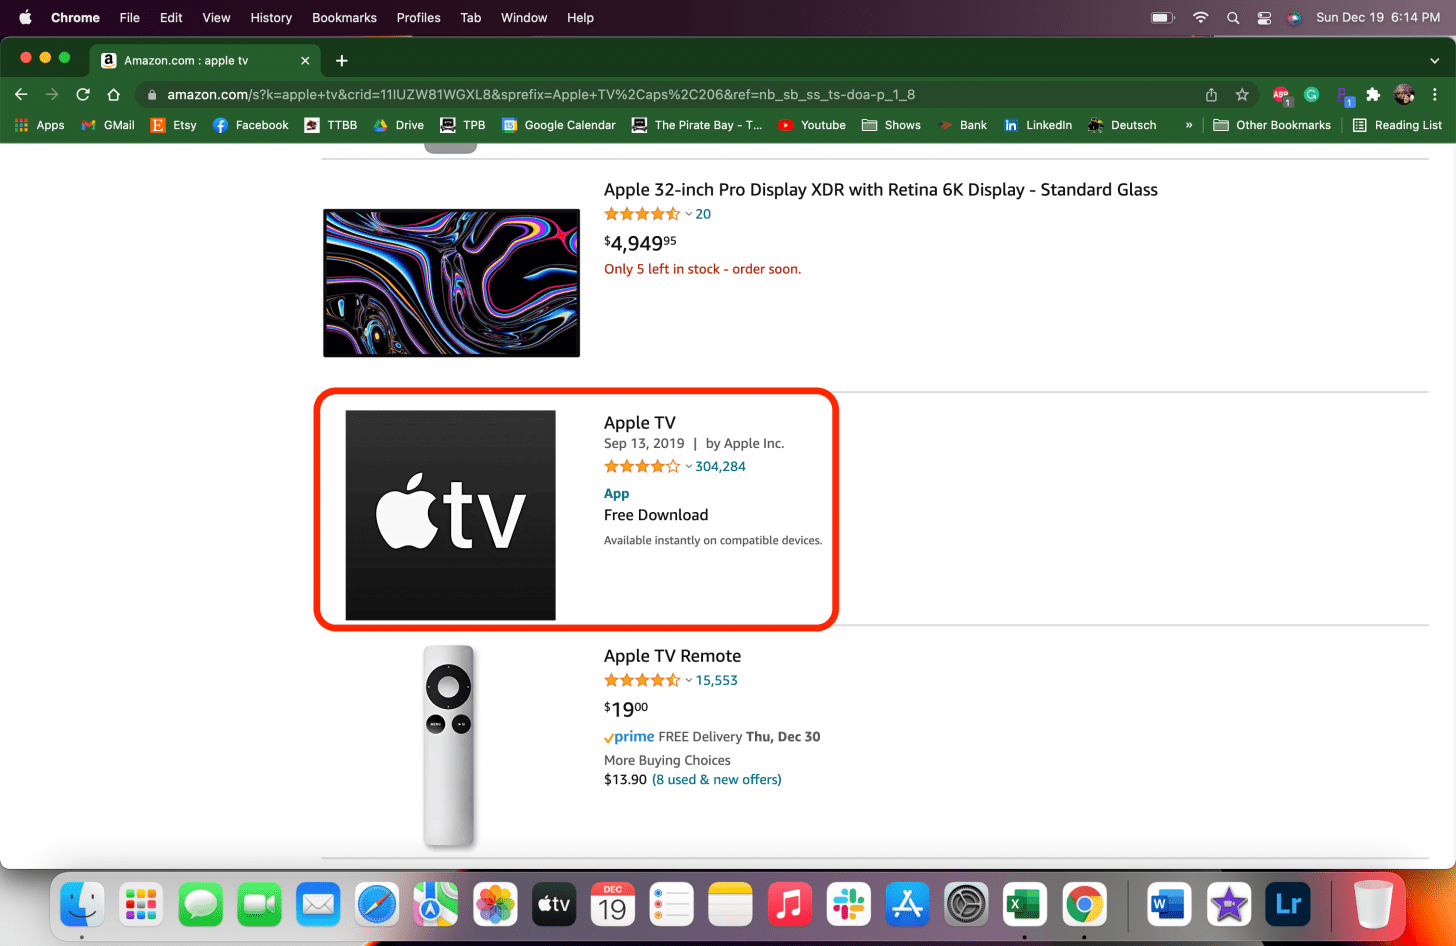Open the Chrome profile avatar

coord(1404,94)
